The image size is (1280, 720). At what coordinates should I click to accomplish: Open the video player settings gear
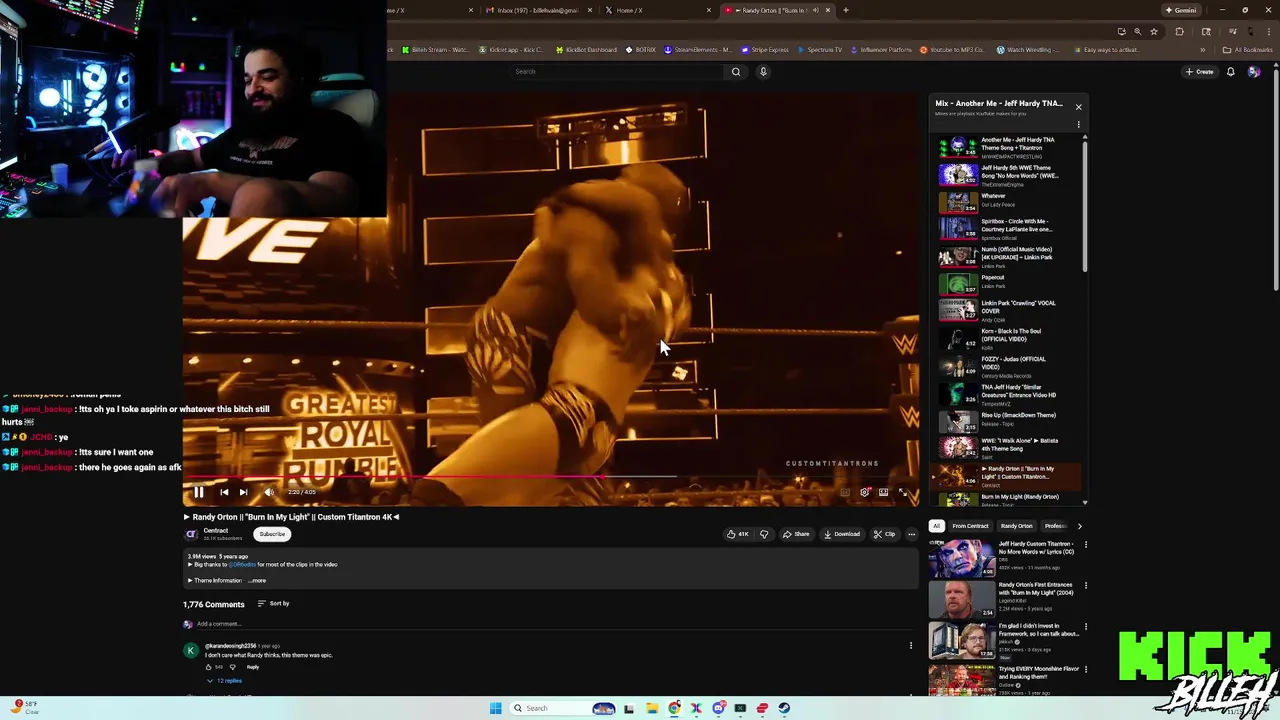[x=865, y=492]
